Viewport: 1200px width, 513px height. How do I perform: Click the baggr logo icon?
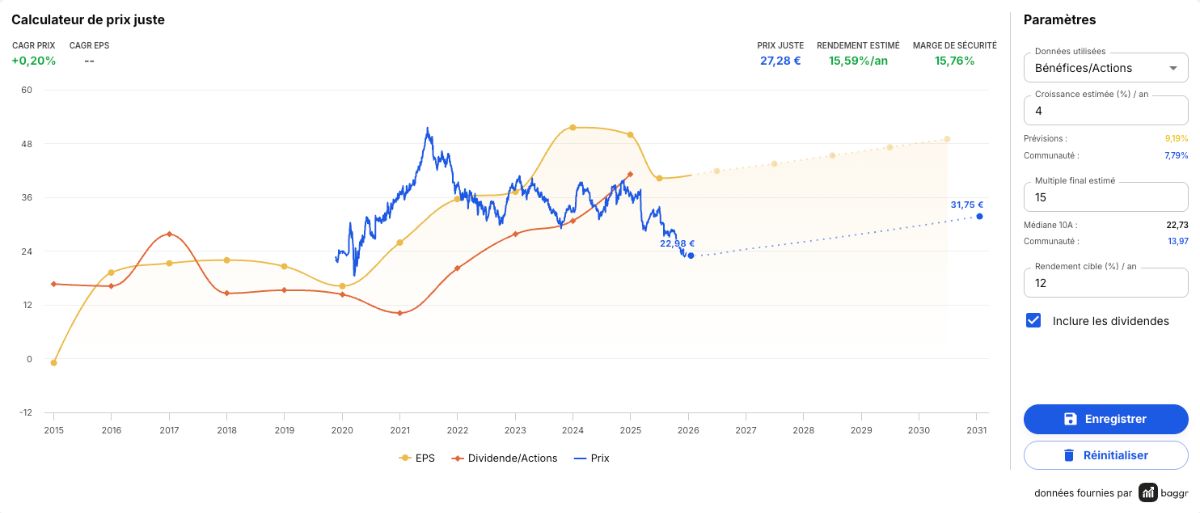pos(1148,493)
